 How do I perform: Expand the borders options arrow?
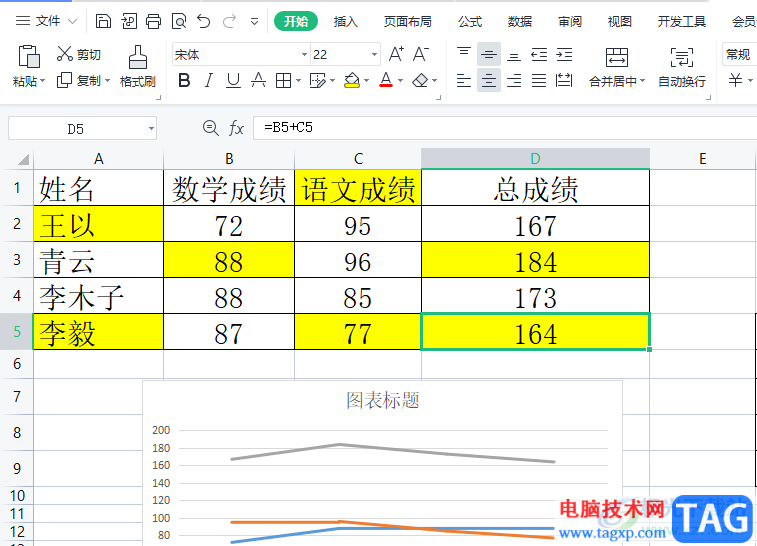[x=298, y=81]
